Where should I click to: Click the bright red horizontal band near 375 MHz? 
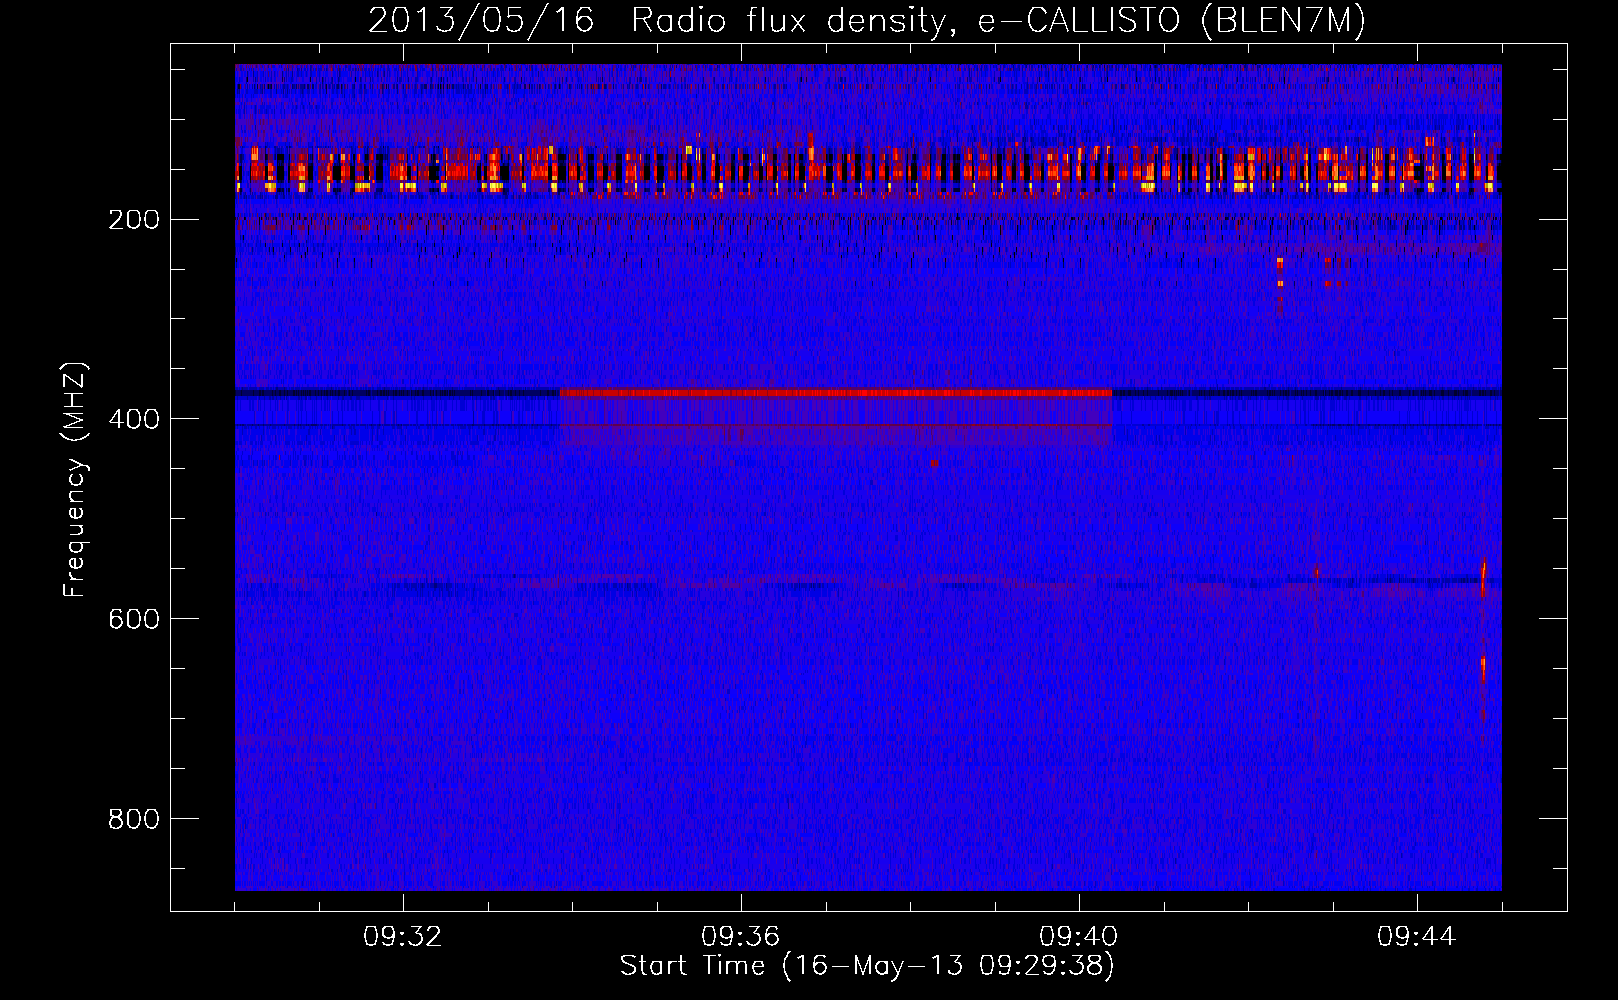pyautogui.click(x=836, y=393)
